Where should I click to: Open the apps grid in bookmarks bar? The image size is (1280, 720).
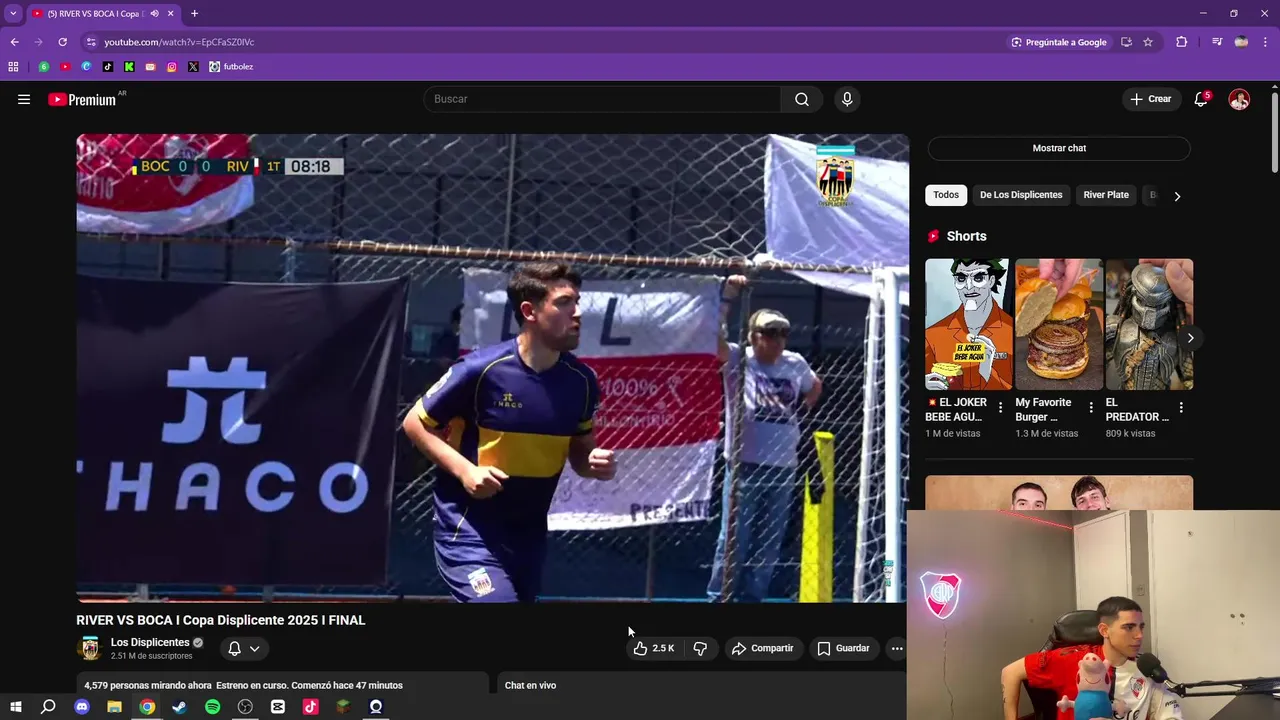click(13, 67)
